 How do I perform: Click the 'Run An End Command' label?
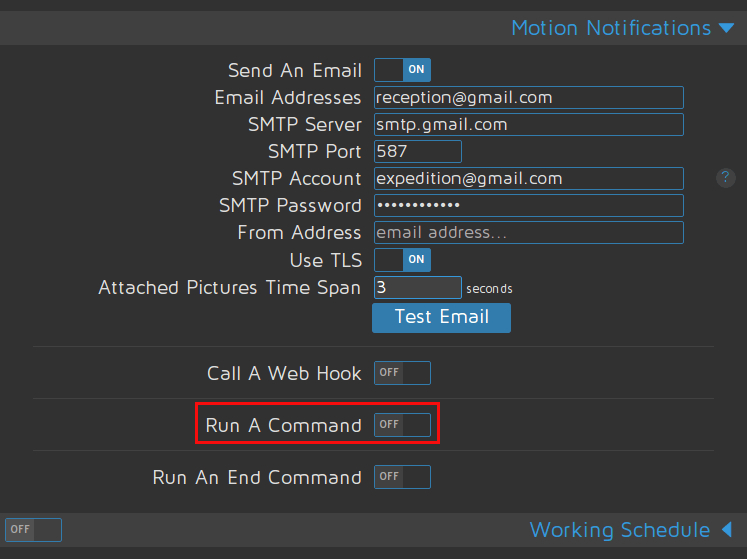pyautogui.click(x=257, y=477)
